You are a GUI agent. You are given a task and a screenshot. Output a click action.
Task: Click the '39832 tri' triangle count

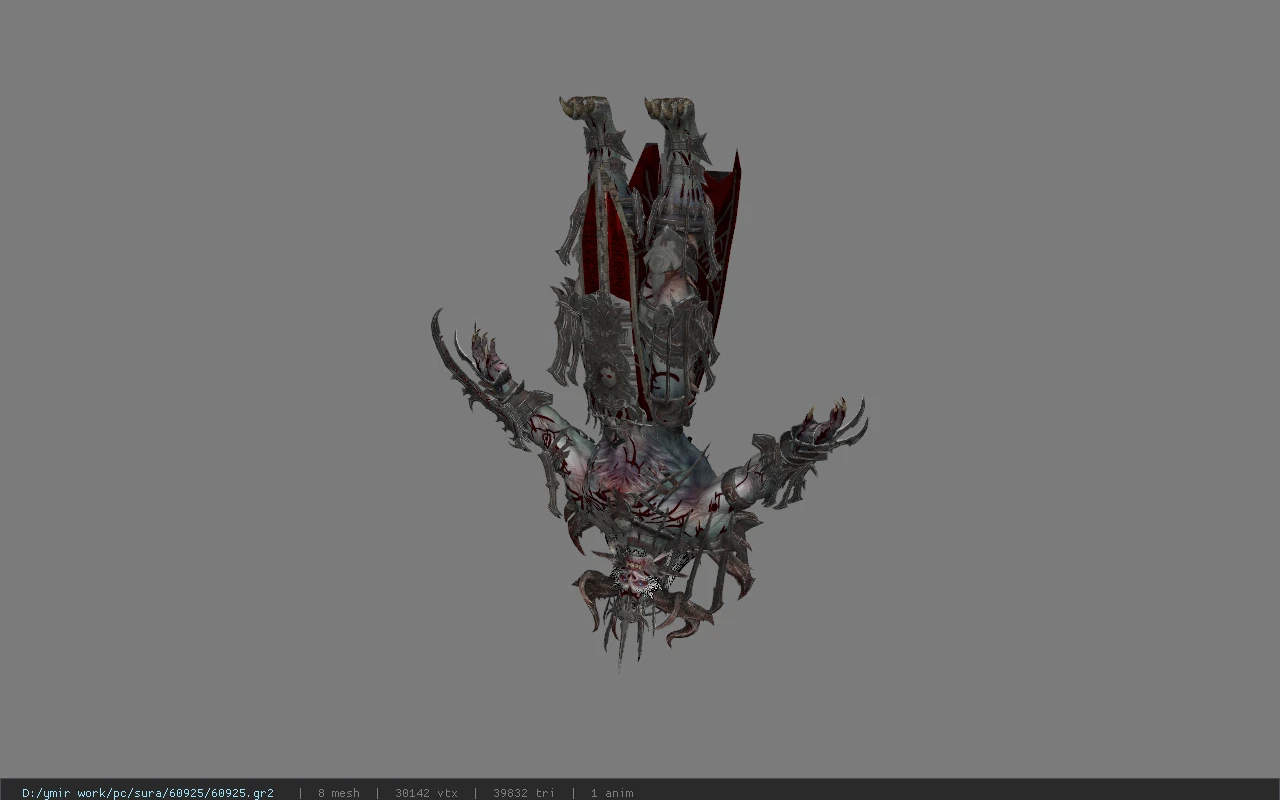(524, 793)
